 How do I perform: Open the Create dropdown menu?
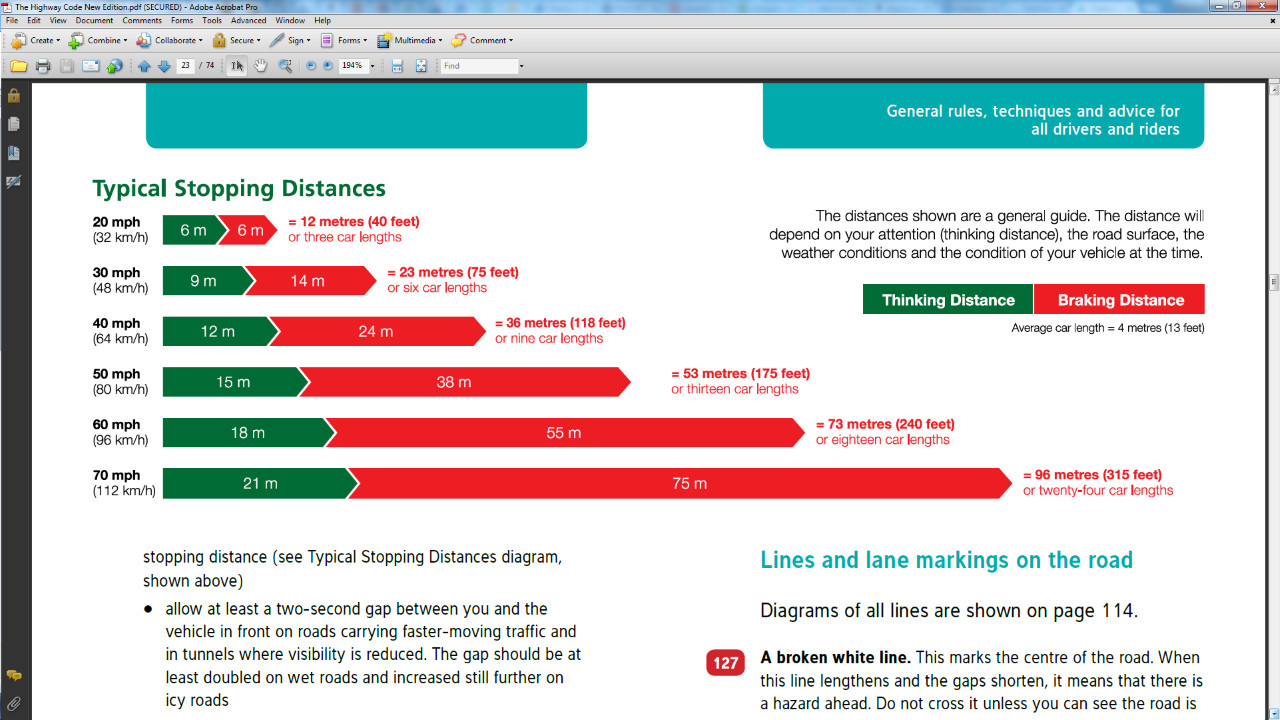click(35, 41)
